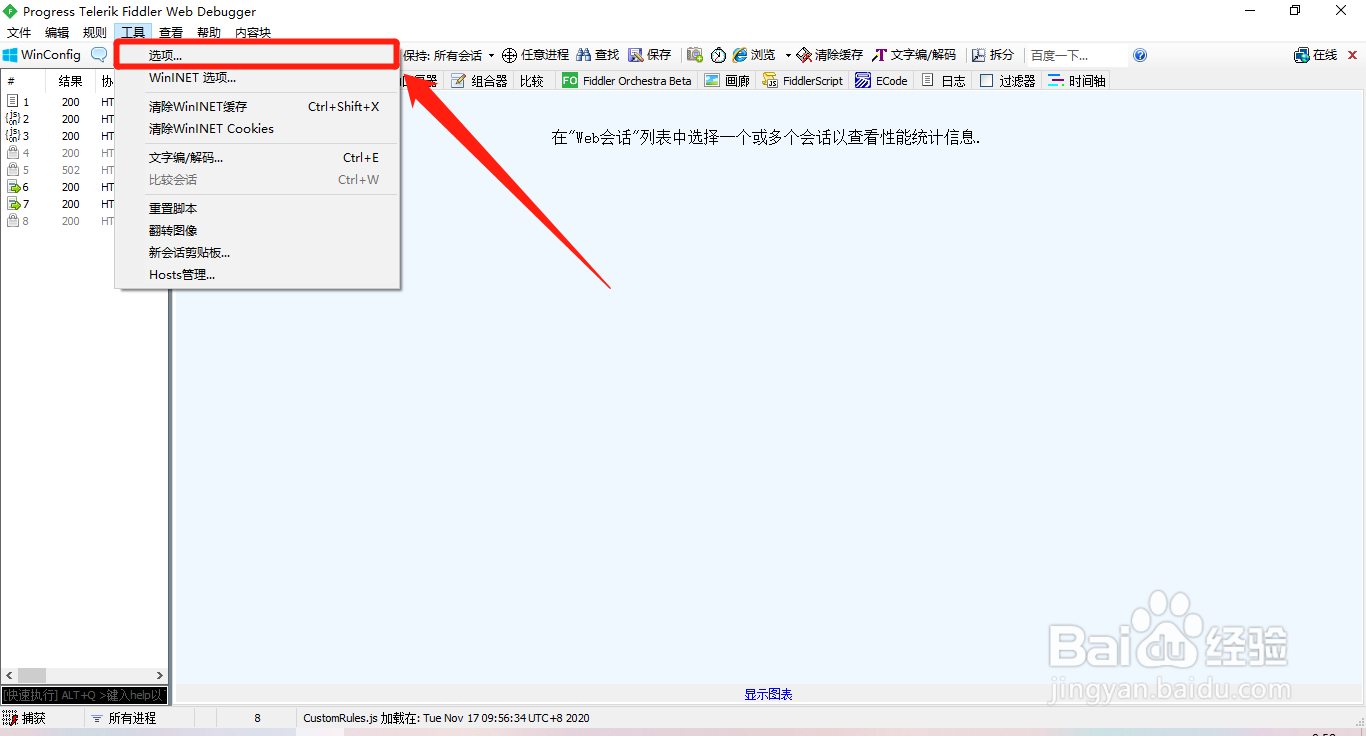Image resolution: width=1366 pixels, height=736 pixels.
Task: Click the 所有进程 filter icon in status bar
Action: point(97,718)
